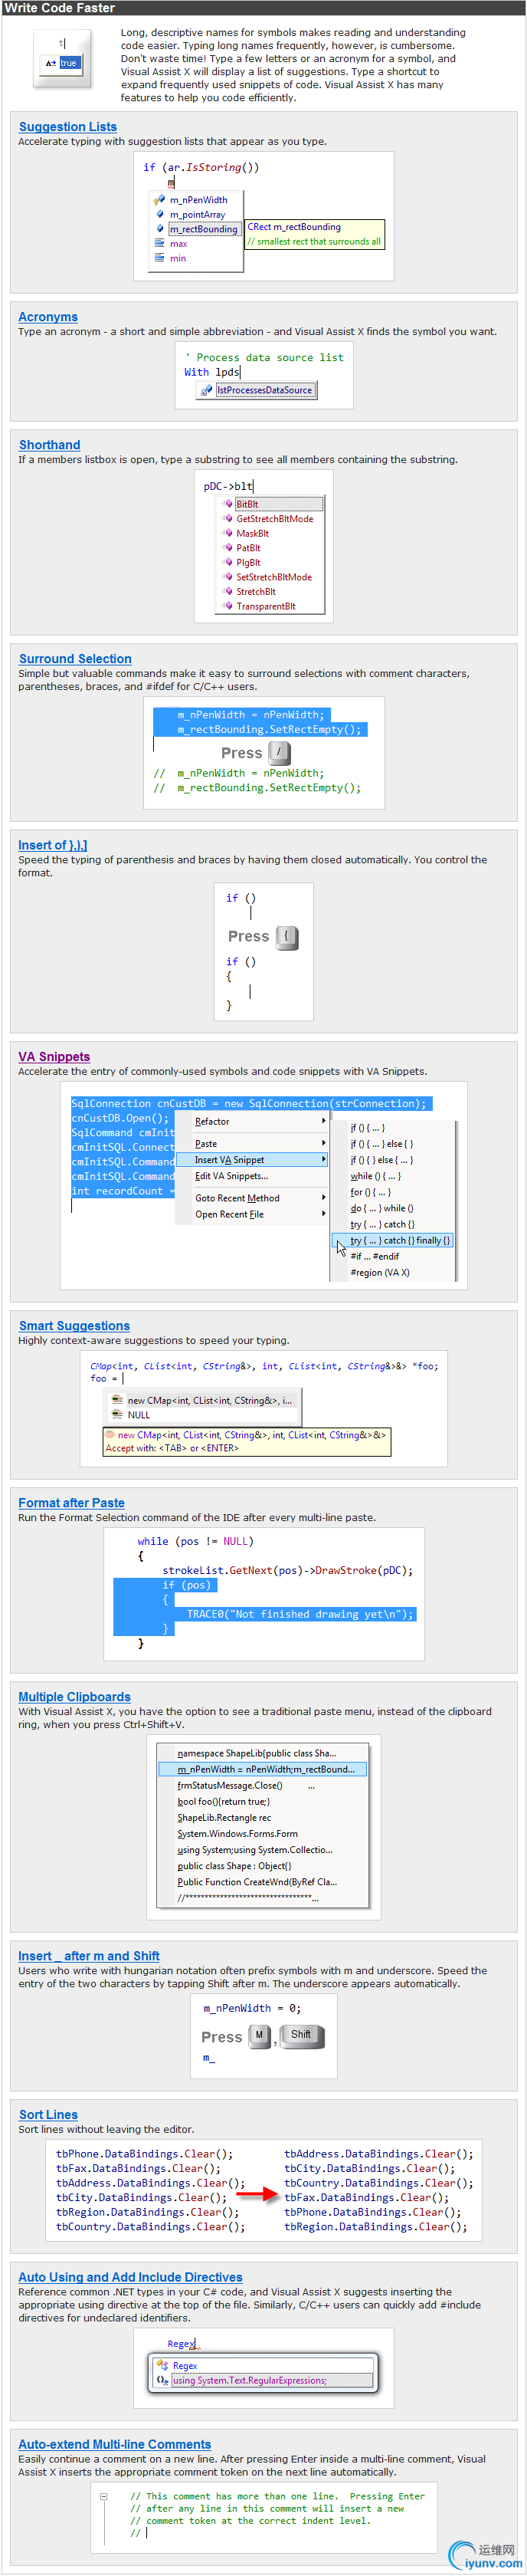527x2576 pixels.
Task: Click the open brace key icon
Action: tap(287, 936)
